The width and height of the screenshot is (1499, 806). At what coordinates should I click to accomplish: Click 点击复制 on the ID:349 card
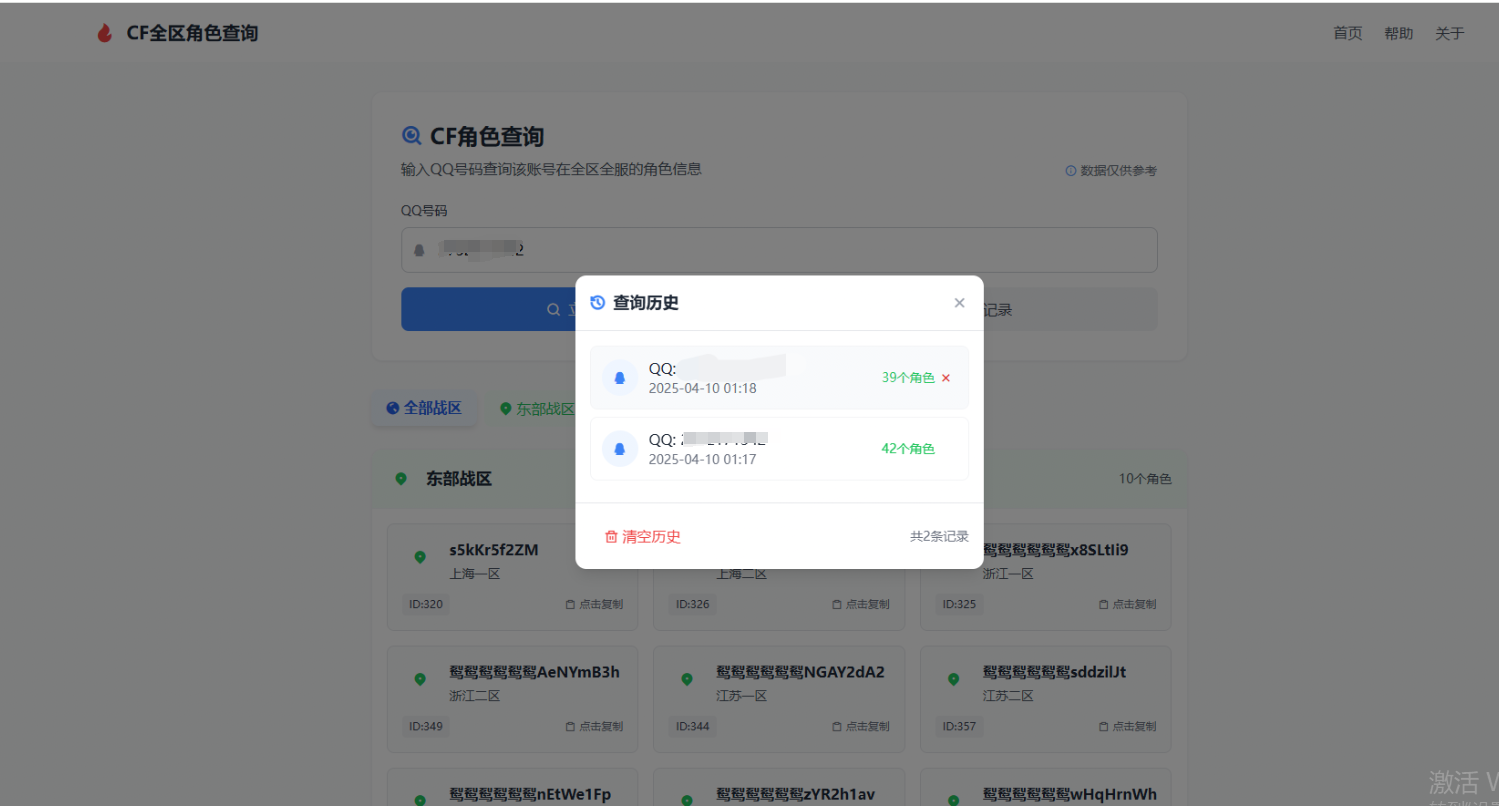[594, 726]
